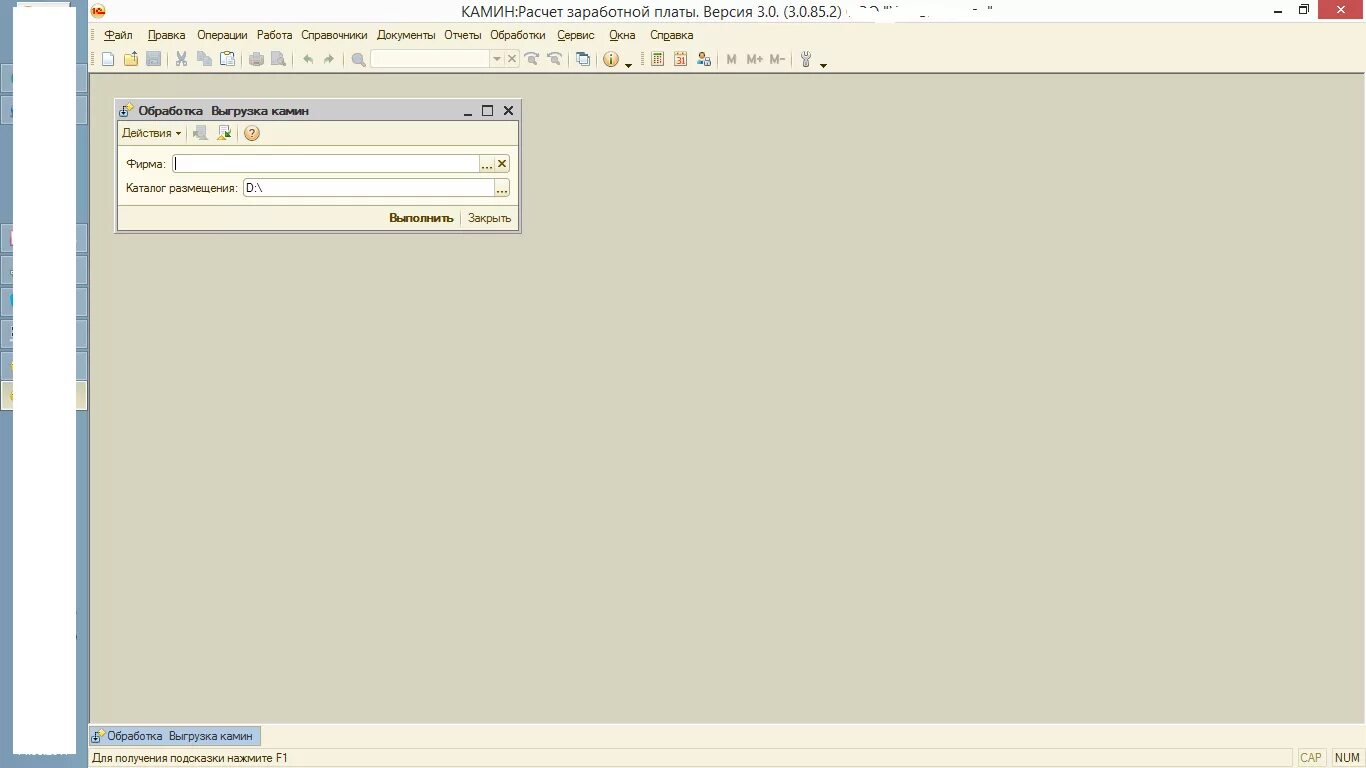Screen dimensions: 1366x768
Task: Click the wrench tools icon
Action: click(806, 59)
